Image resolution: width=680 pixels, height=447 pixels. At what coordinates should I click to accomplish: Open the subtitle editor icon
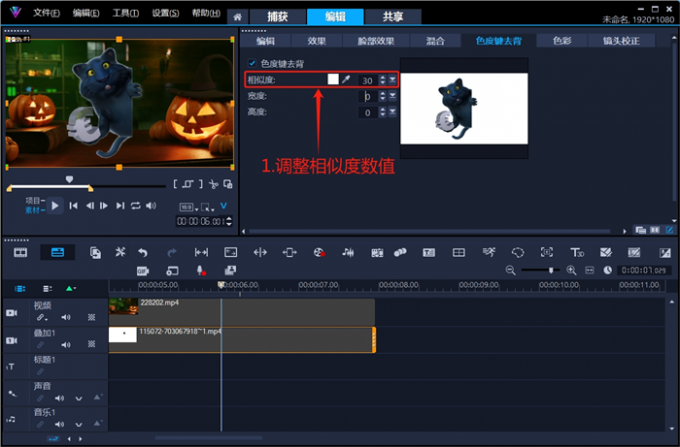coord(428,252)
